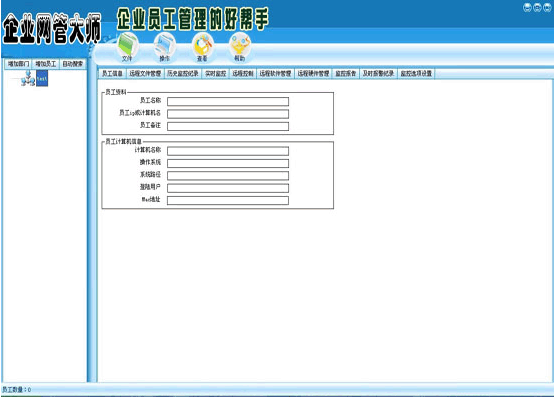Open the 监控报告 tab

click(346, 73)
